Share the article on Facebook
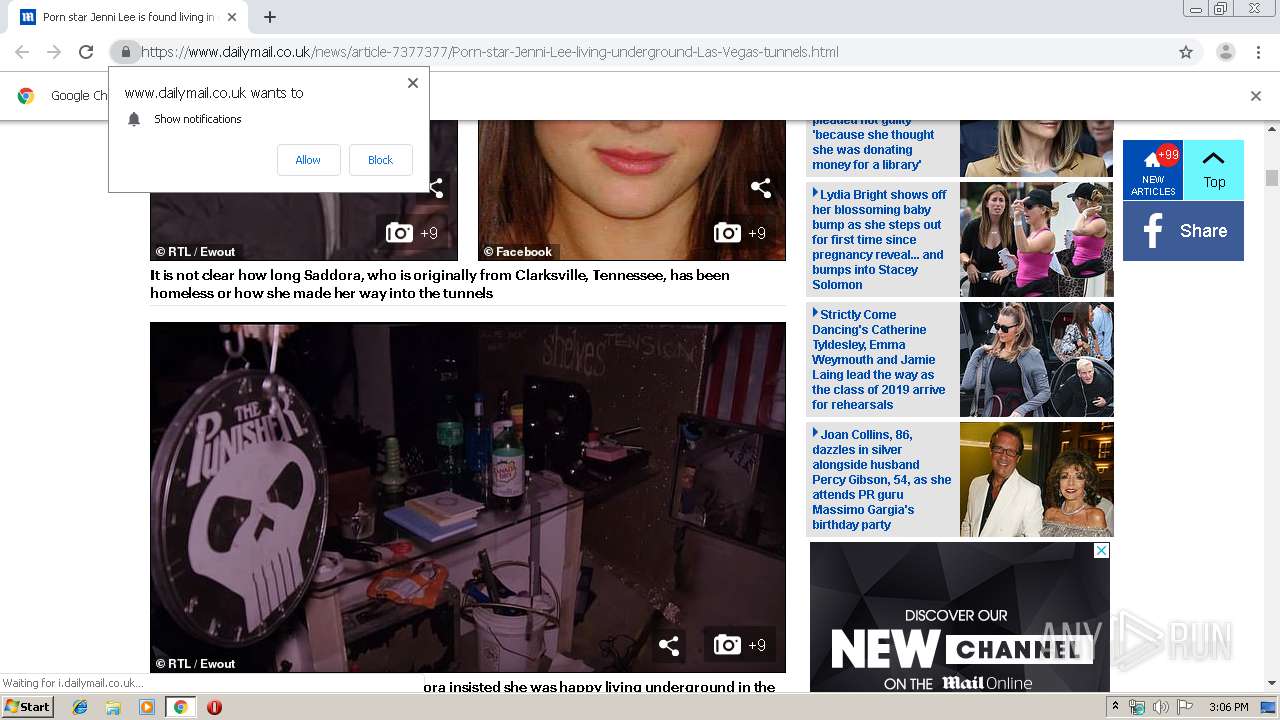The width and height of the screenshot is (1280, 720). 1183,231
